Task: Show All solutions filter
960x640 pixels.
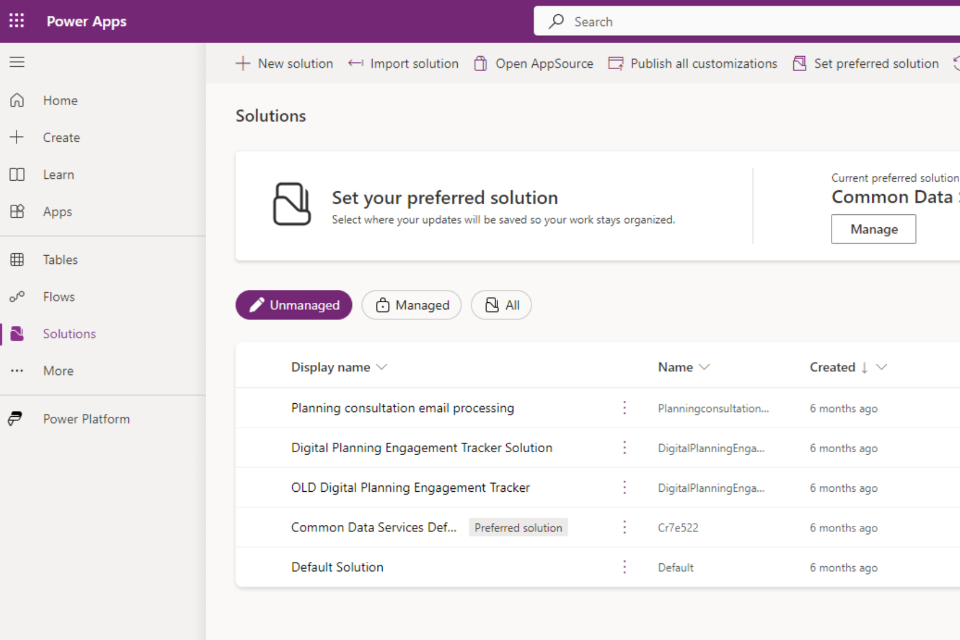Action: pyautogui.click(x=501, y=305)
